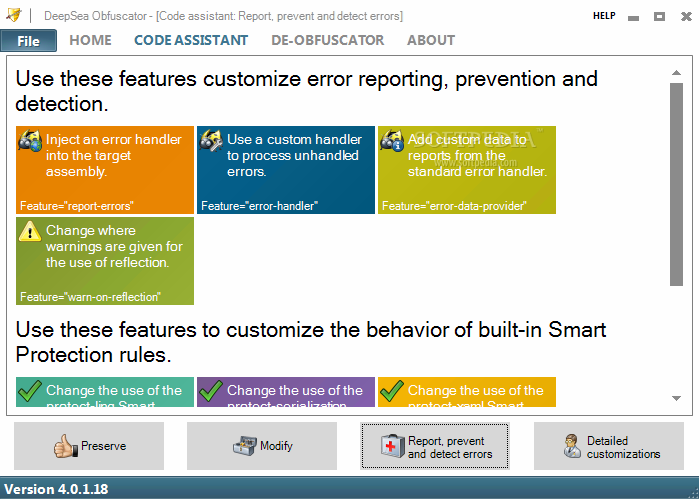
Task: Click the scrollbar down arrow
Action: 676,398
